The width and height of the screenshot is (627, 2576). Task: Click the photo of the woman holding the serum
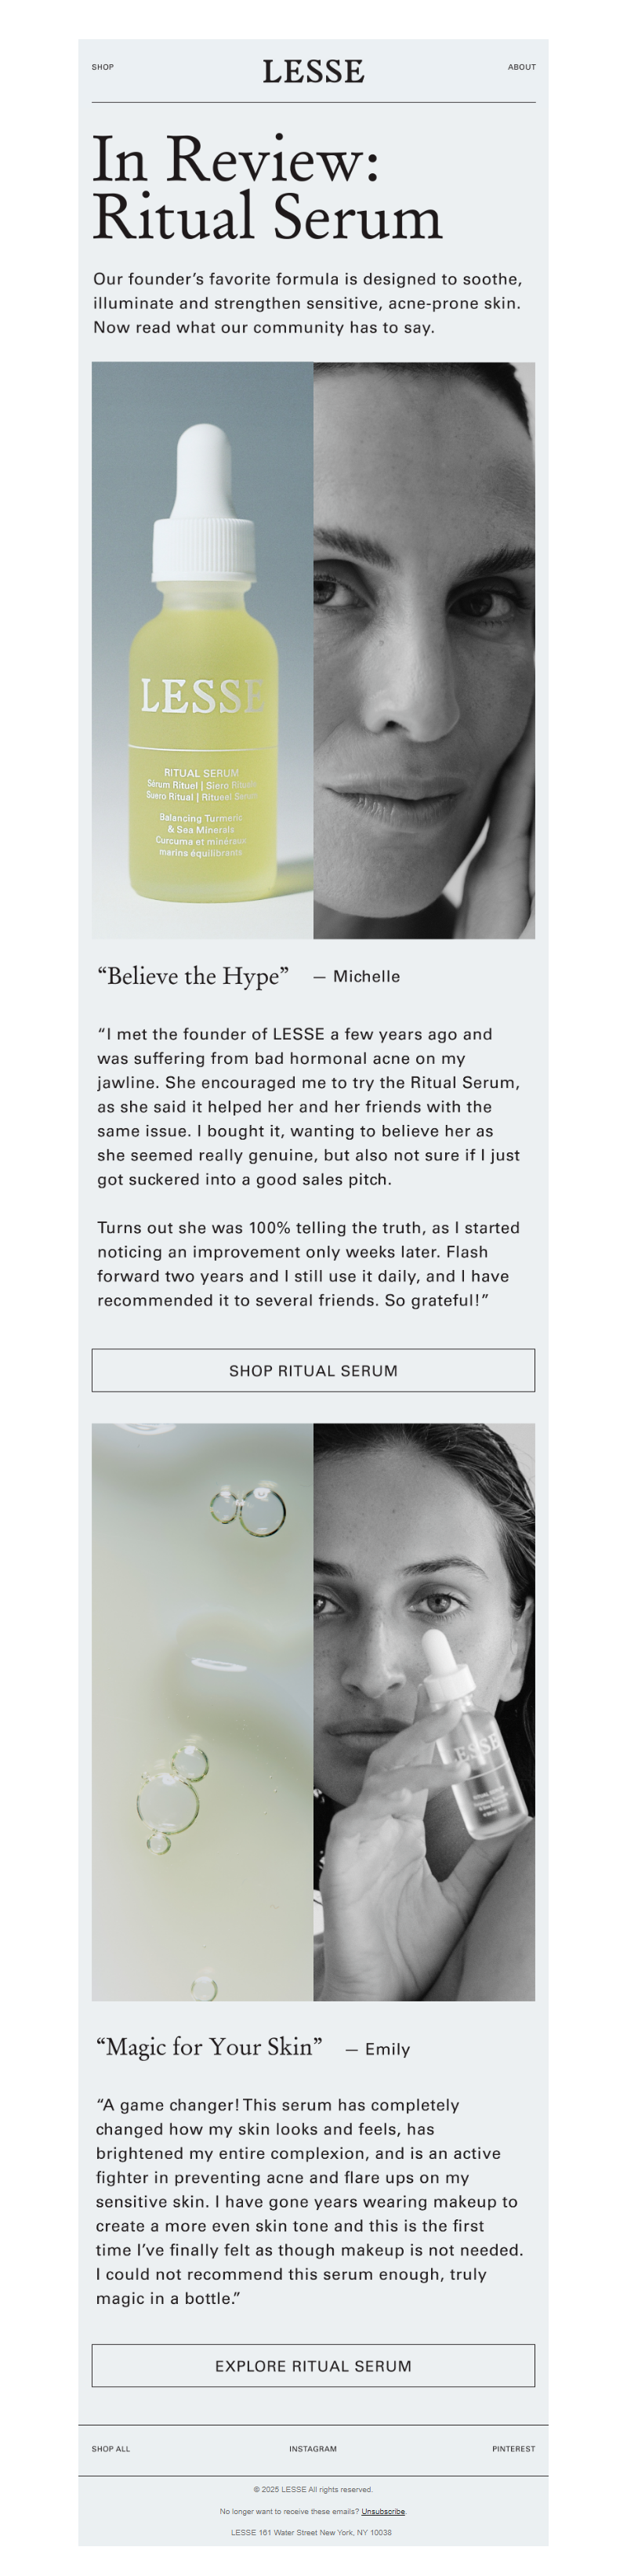tap(424, 1711)
